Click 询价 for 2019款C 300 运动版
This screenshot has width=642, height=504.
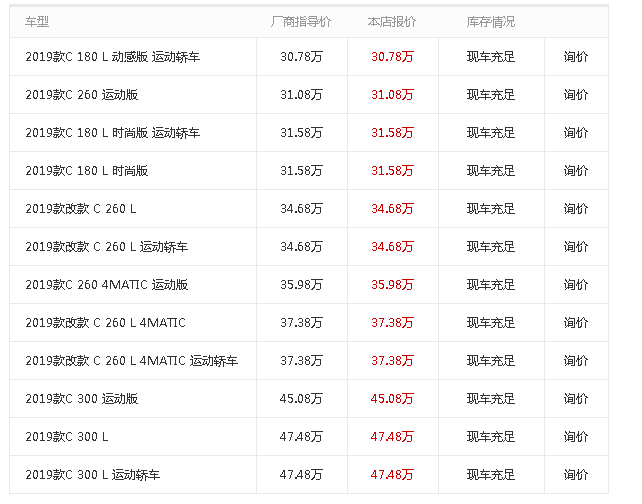pos(576,399)
